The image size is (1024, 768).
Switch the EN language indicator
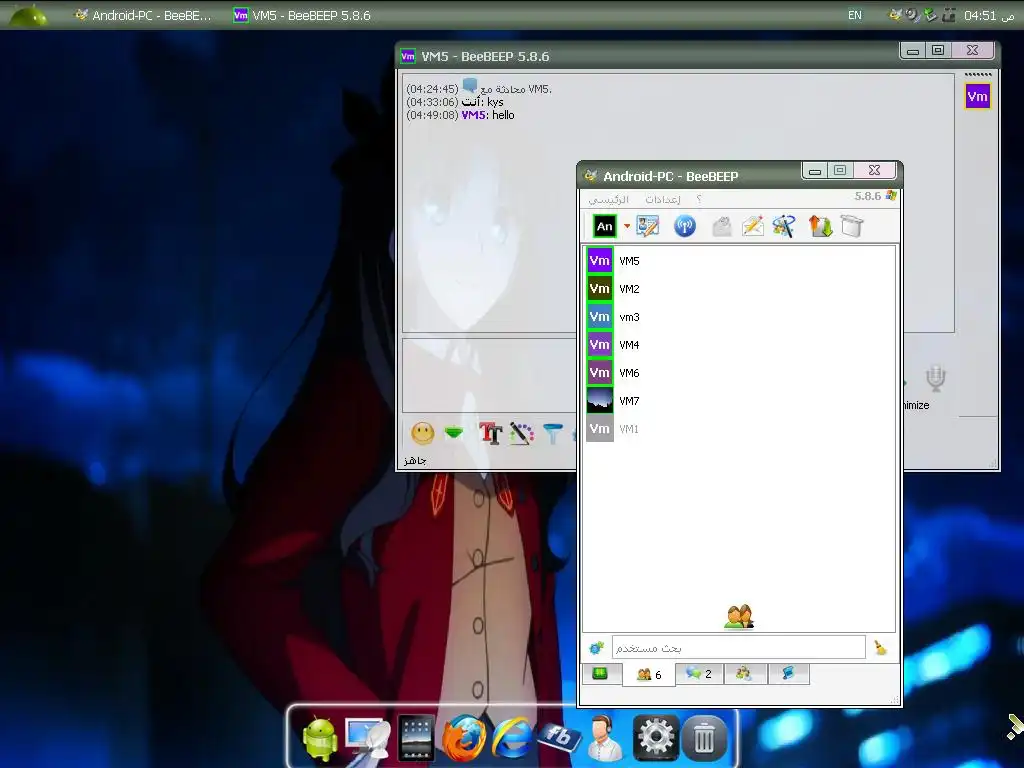(854, 15)
